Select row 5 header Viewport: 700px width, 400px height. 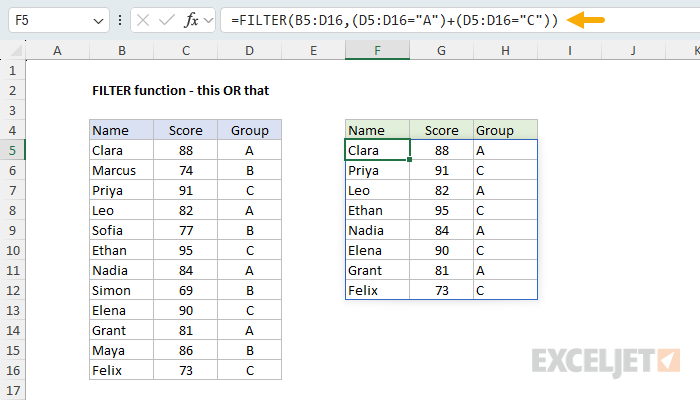point(12,150)
